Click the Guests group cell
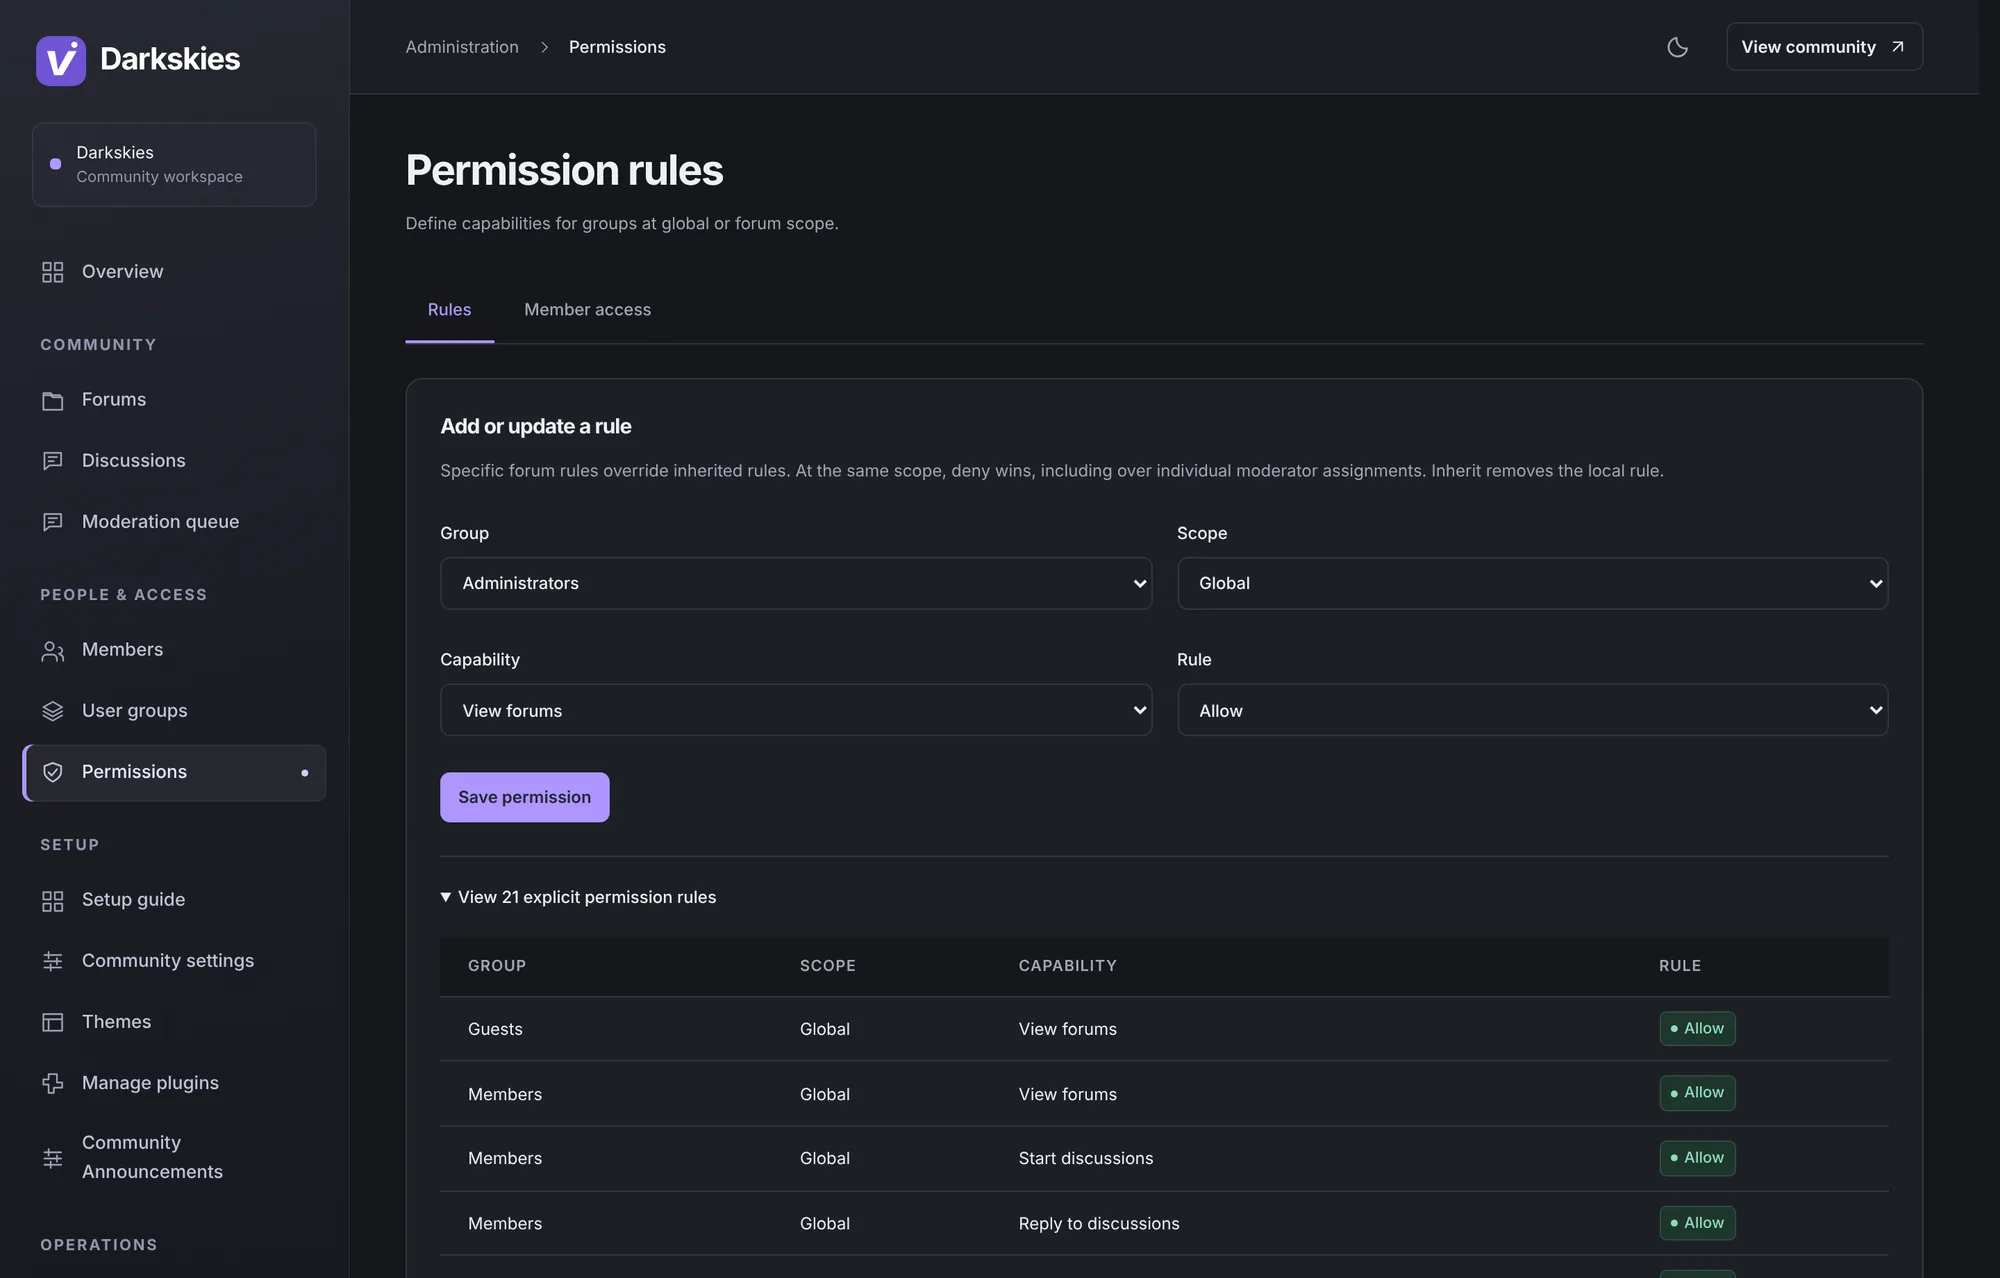Viewport: 2000px width, 1278px height. [x=495, y=1029]
